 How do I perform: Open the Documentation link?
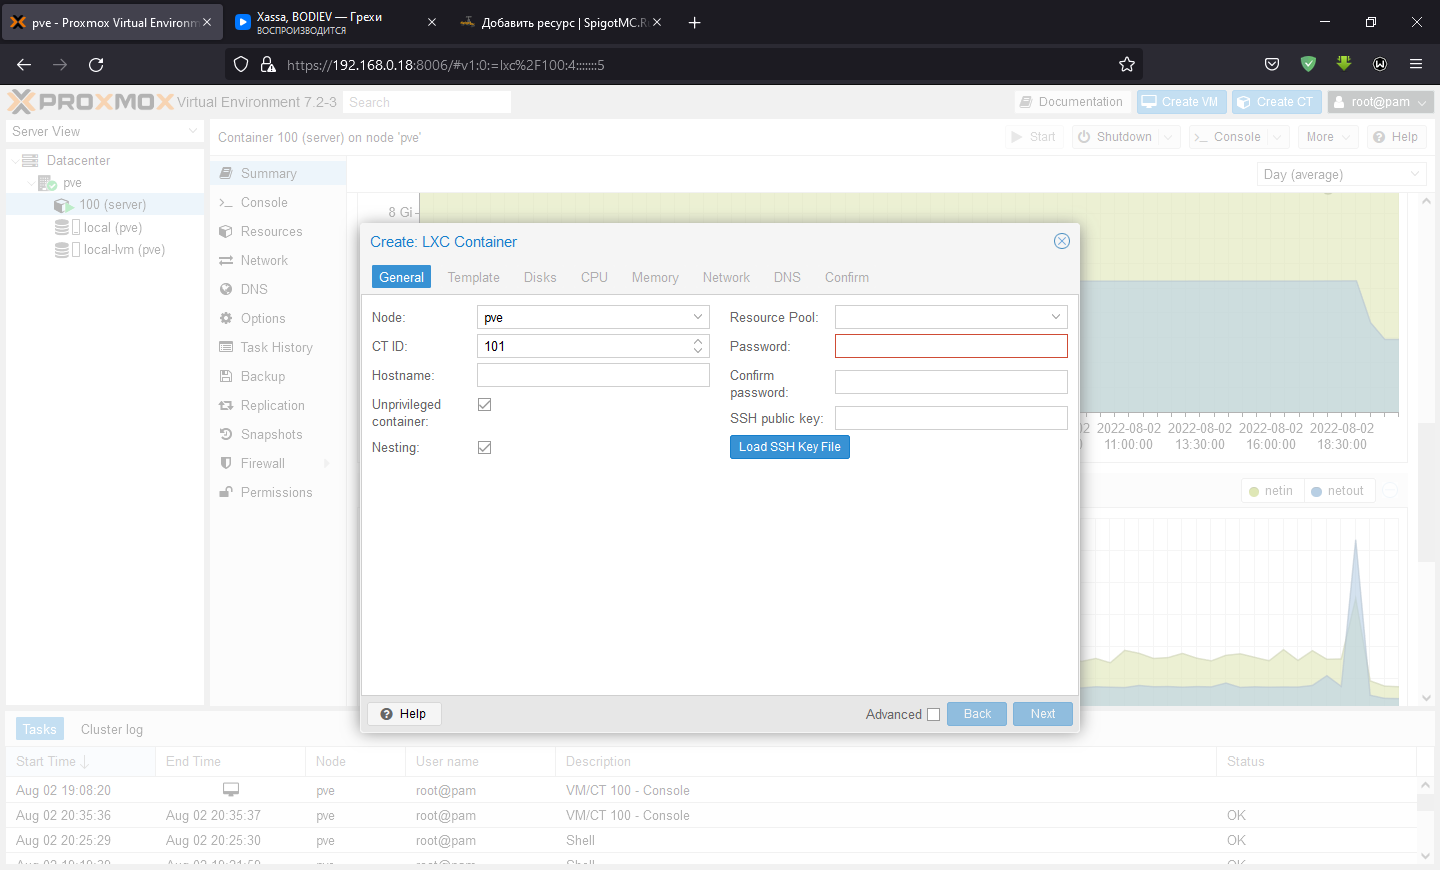pyautogui.click(x=1072, y=102)
